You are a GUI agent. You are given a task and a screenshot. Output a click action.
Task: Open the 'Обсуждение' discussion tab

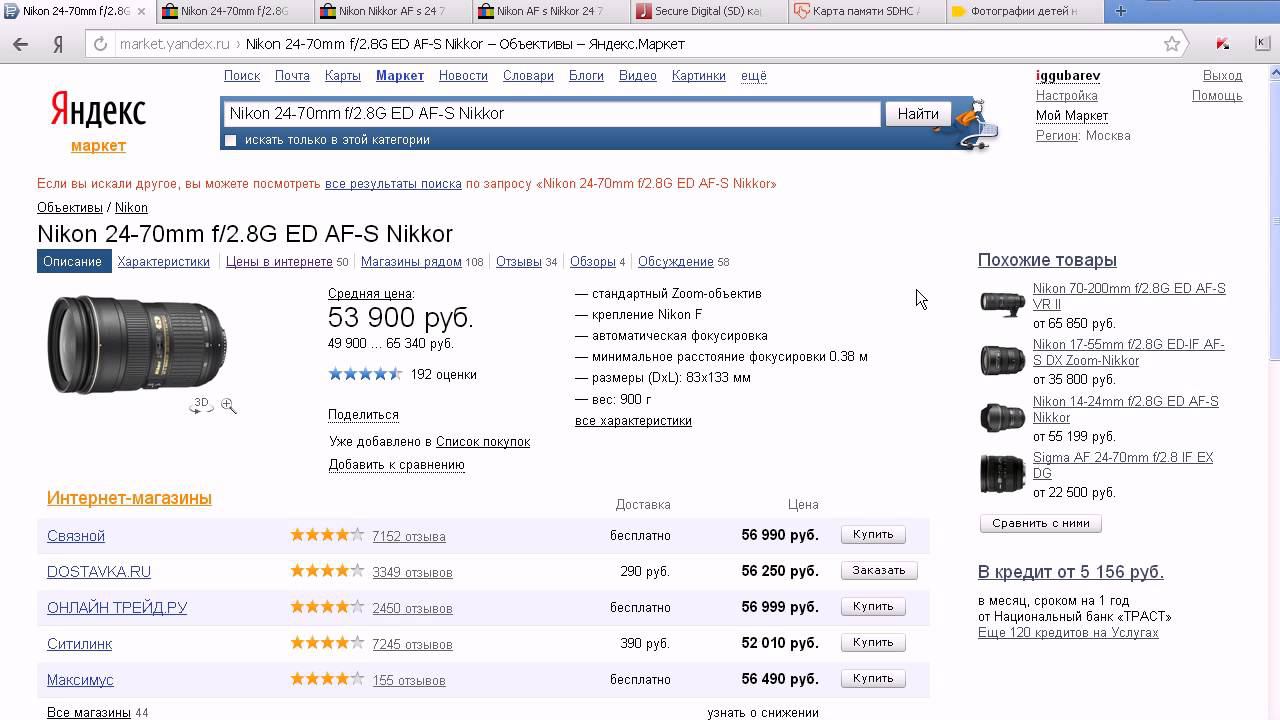(x=676, y=262)
